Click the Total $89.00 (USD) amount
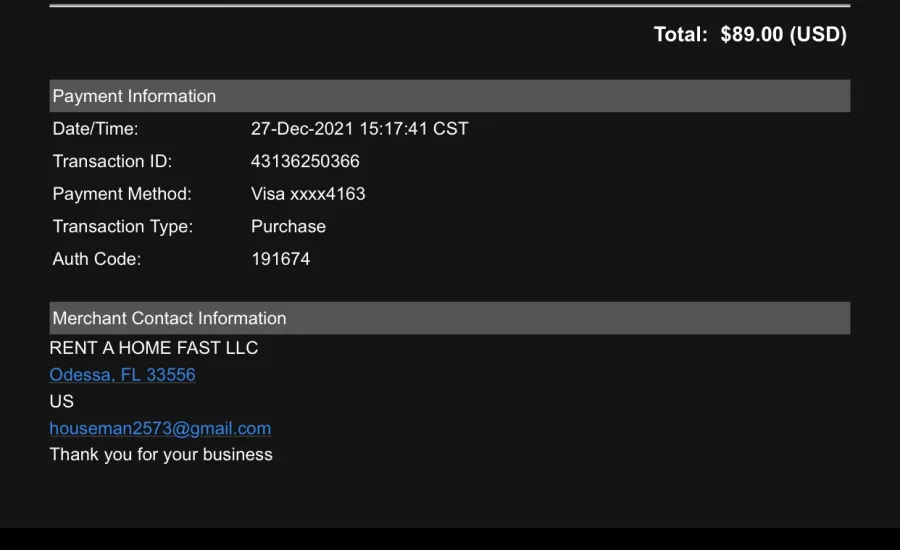Image resolution: width=900 pixels, height=550 pixels. 783,34
